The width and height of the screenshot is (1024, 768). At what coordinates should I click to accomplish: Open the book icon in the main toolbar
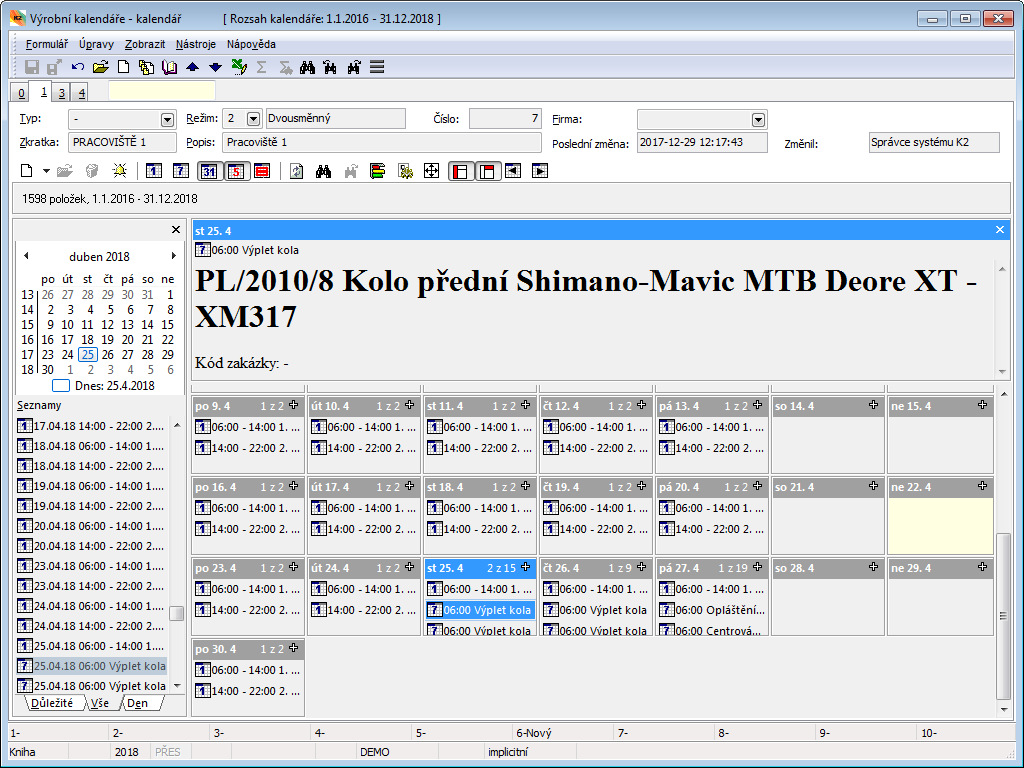point(169,67)
